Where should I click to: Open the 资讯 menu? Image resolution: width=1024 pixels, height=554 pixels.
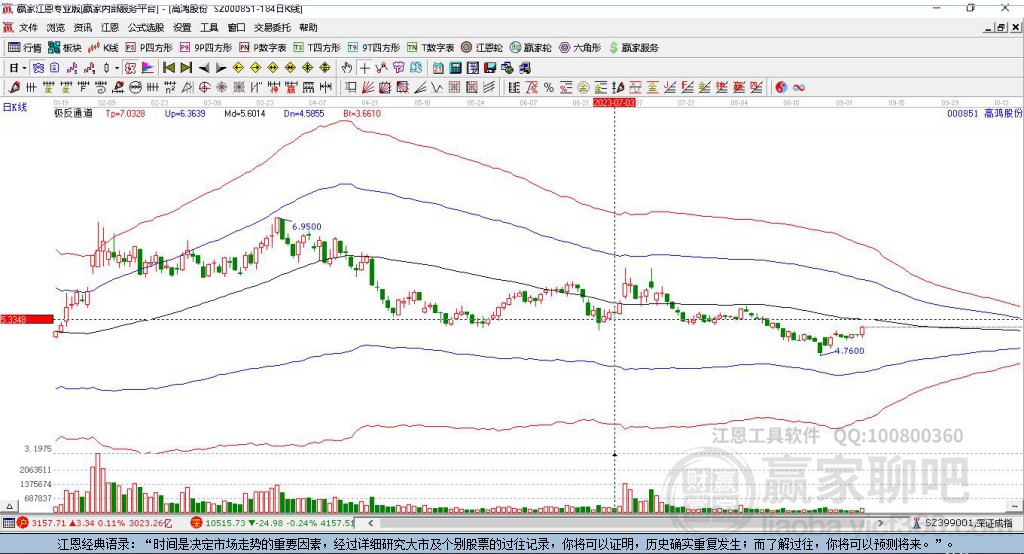click(82, 27)
